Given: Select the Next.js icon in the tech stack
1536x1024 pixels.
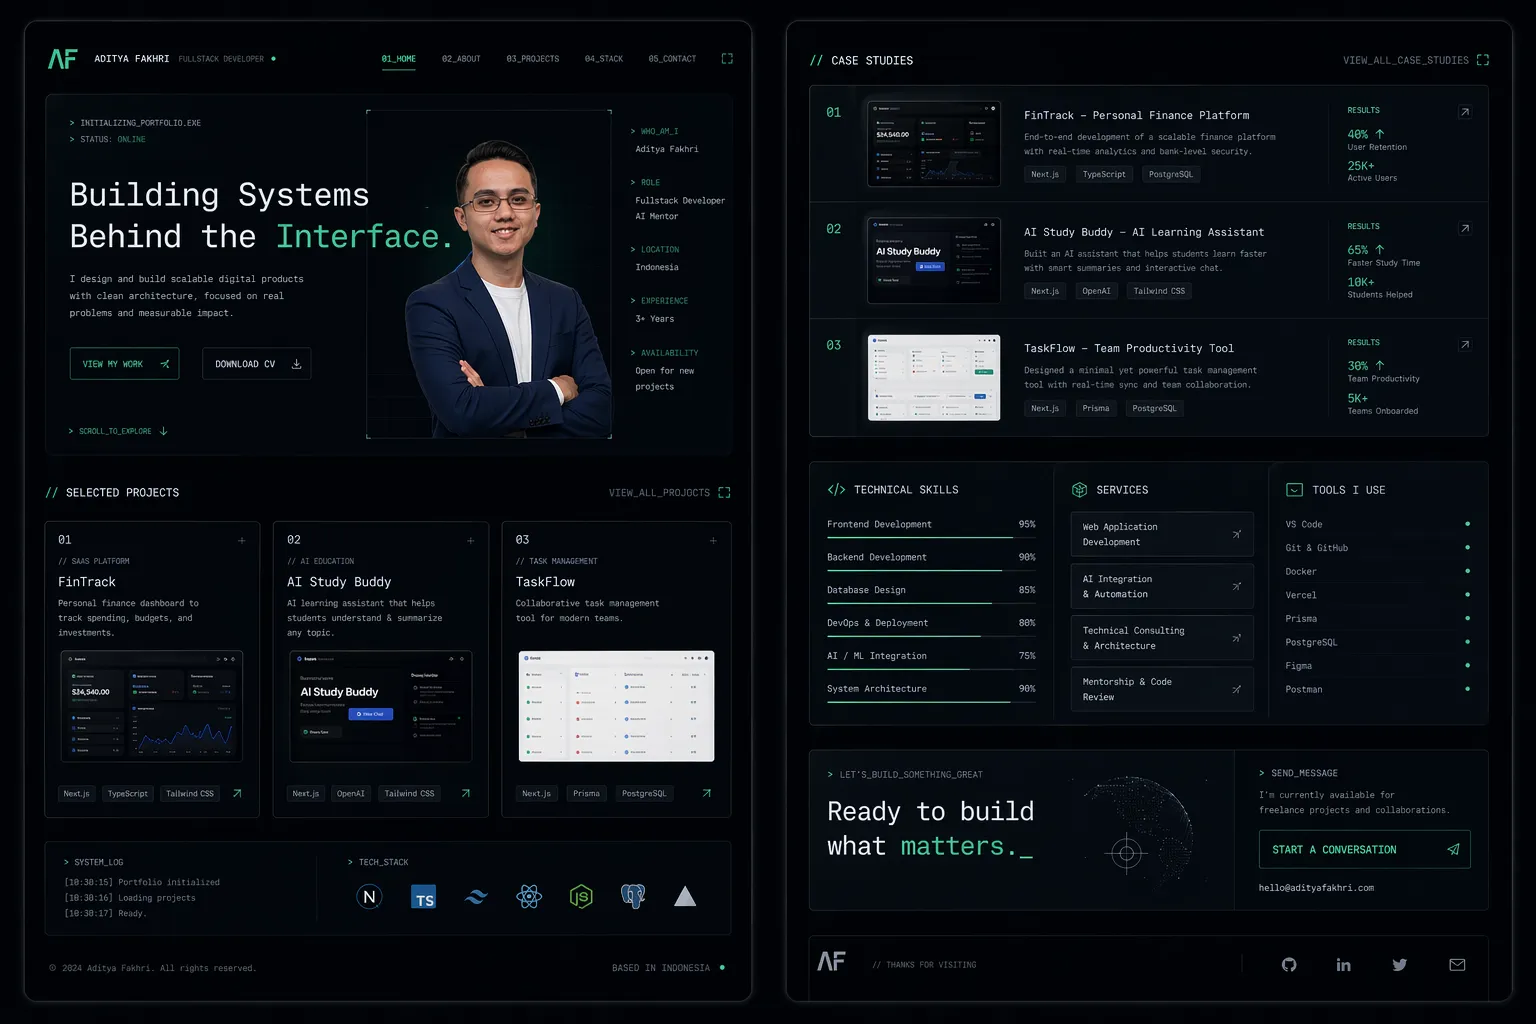Looking at the screenshot, I should coord(369,896).
